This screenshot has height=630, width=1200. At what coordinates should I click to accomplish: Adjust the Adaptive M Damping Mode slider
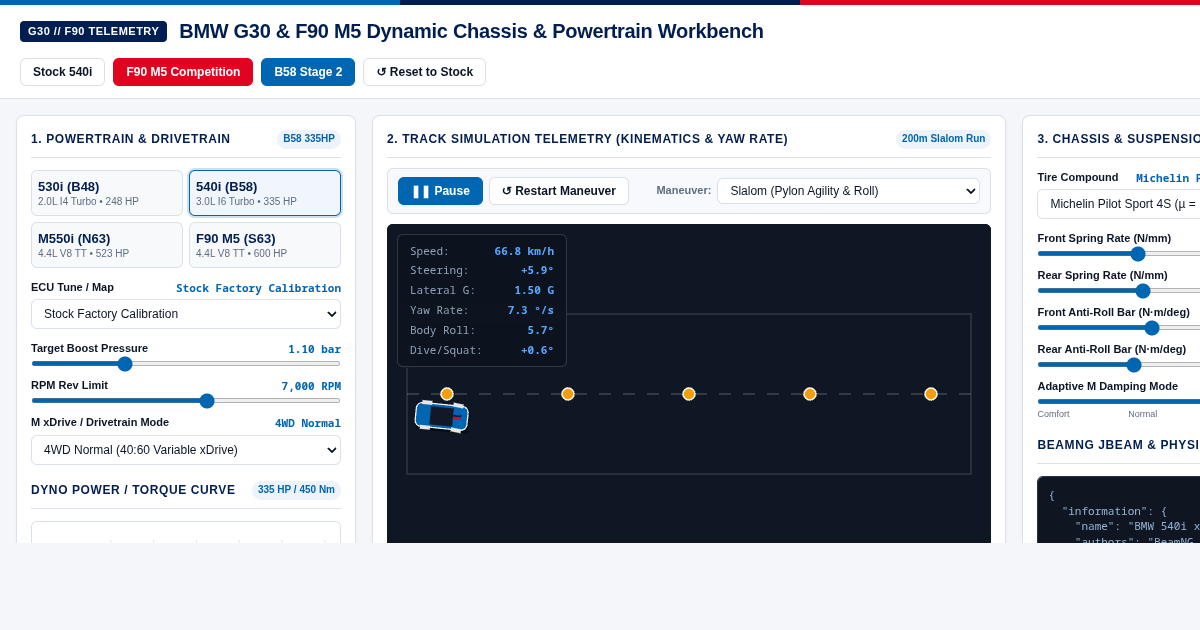point(1118,402)
